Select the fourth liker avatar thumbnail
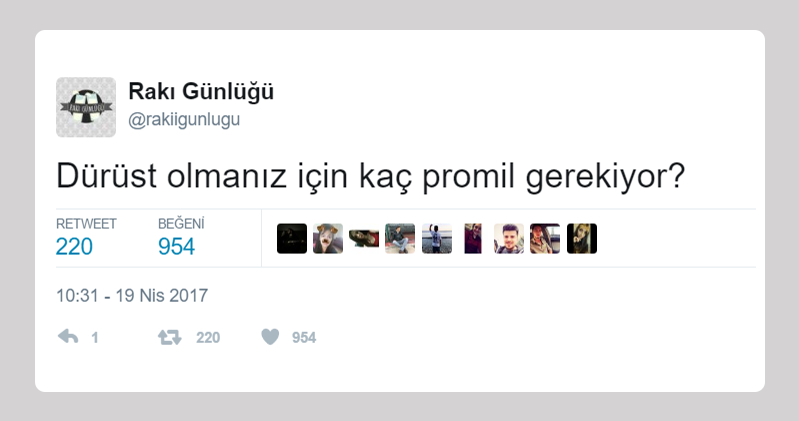Viewport: 799px width, 421px height. pyautogui.click(x=400, y=239)
